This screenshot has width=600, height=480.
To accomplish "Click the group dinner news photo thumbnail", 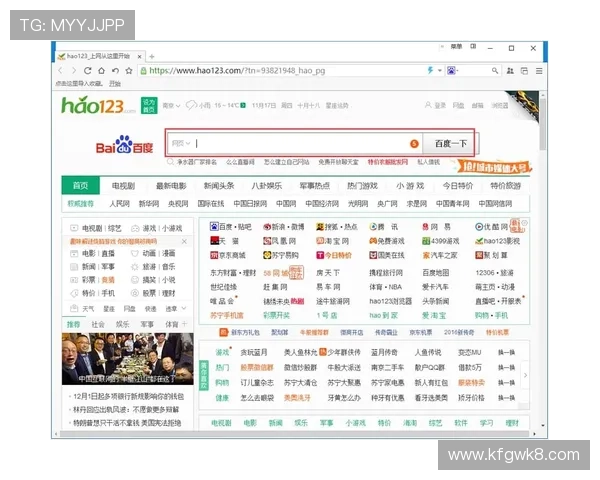I will coord(127,359).
